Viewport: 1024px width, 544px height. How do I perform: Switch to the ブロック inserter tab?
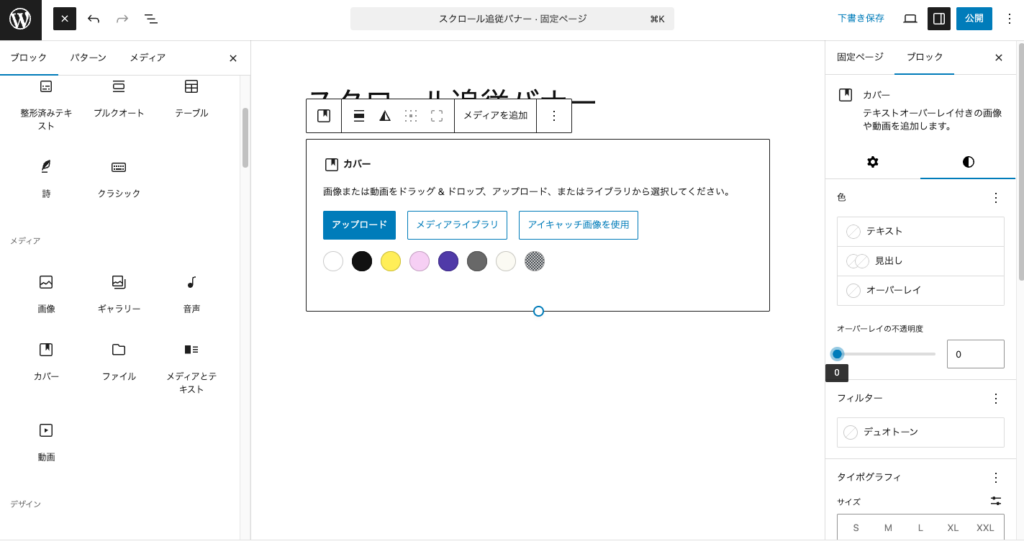(29, 57)
